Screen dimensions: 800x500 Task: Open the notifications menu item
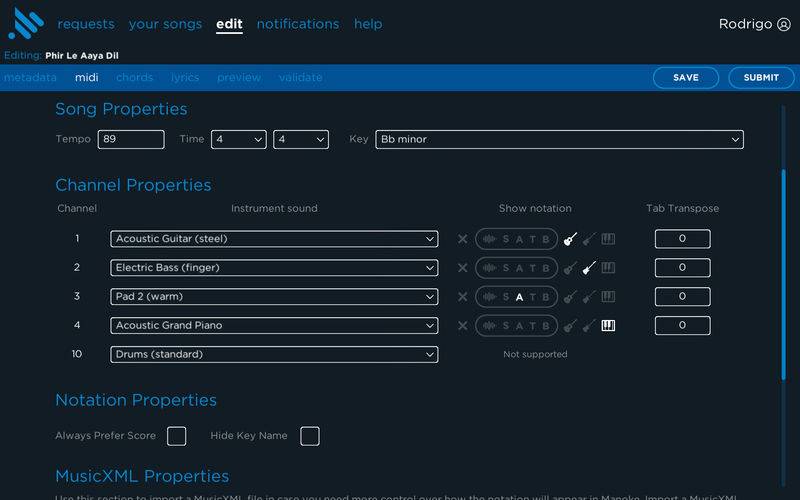click(297, 24)
